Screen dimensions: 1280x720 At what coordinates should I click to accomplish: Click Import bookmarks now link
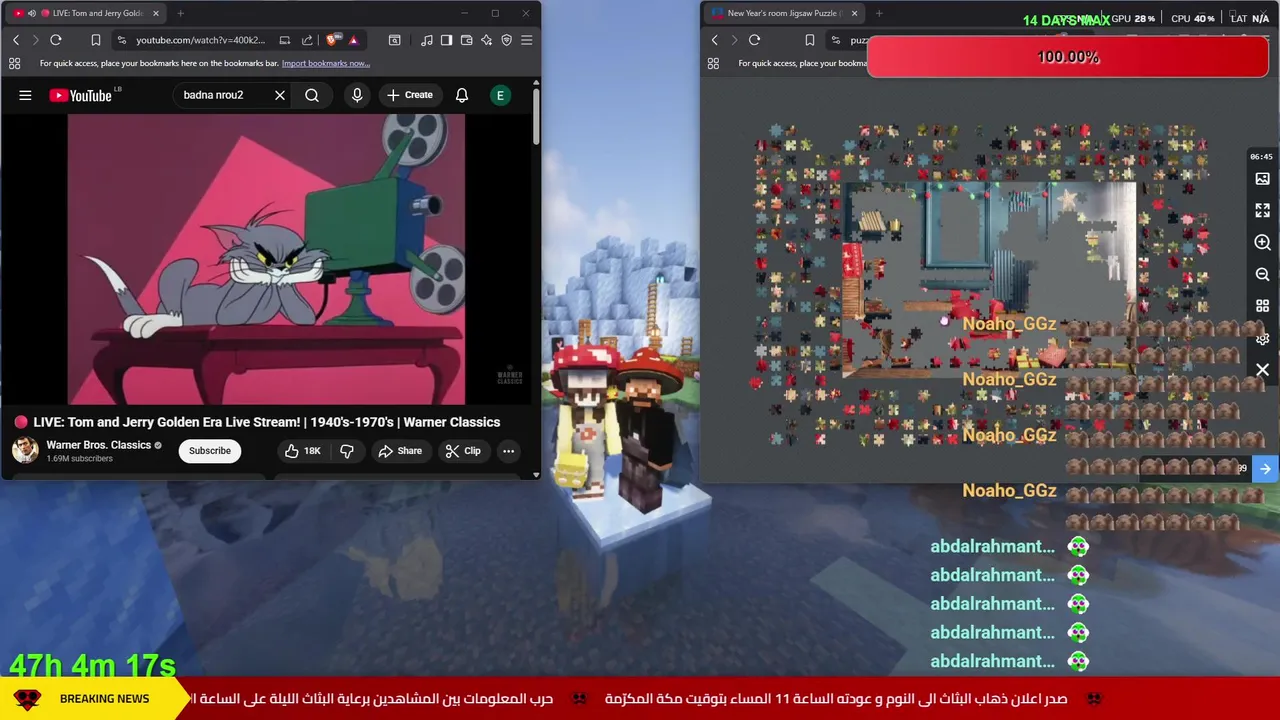tap(326, 63)
